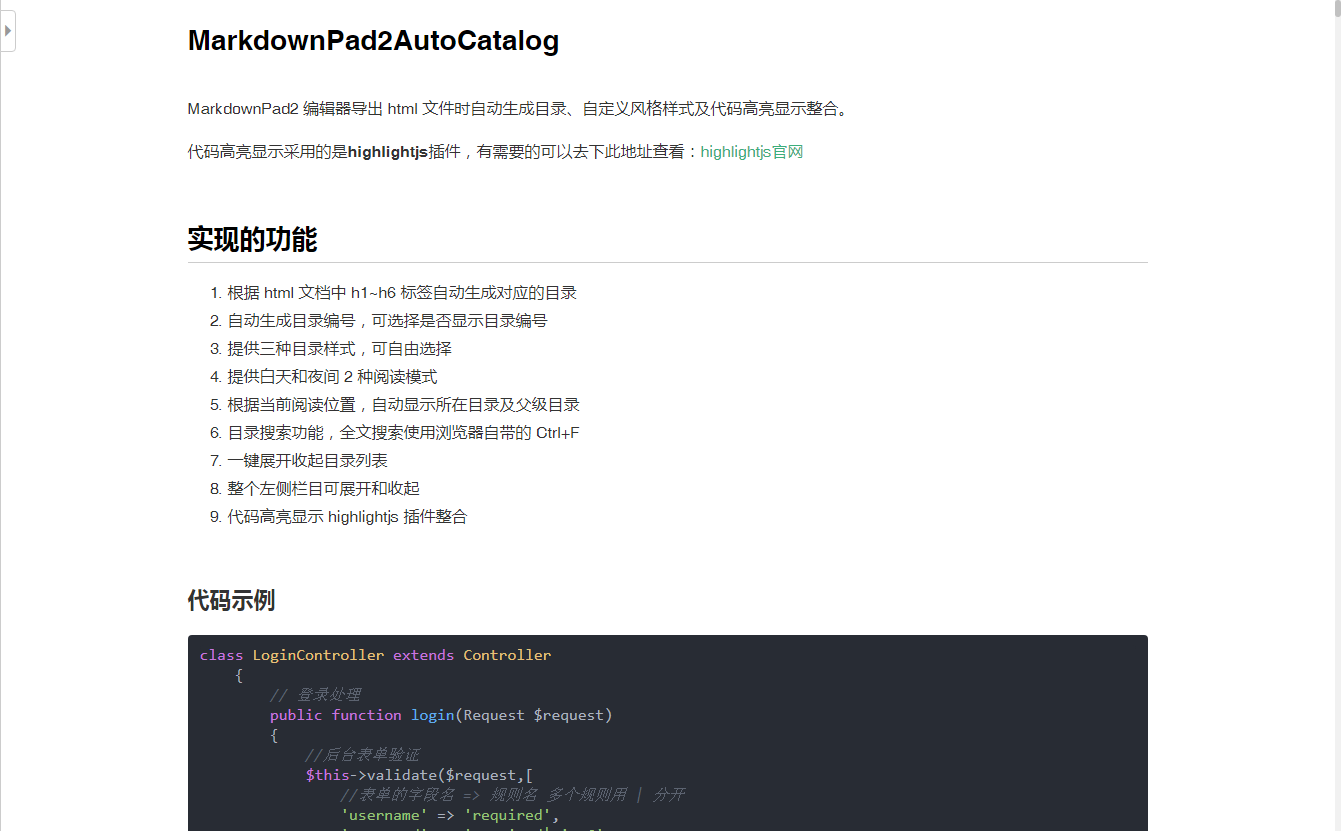Open the highlightjs官网 hyperlink

pyautogui.click(x=751, y=151)
